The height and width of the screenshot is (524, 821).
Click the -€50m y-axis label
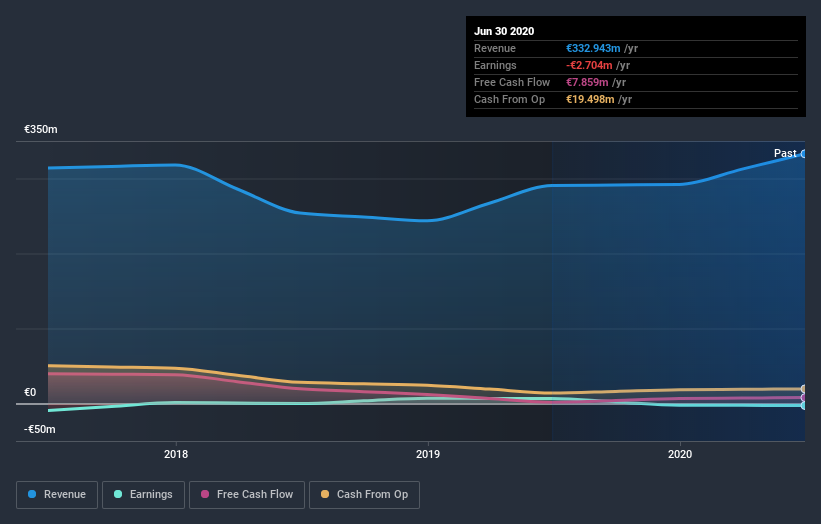[40, 429]
